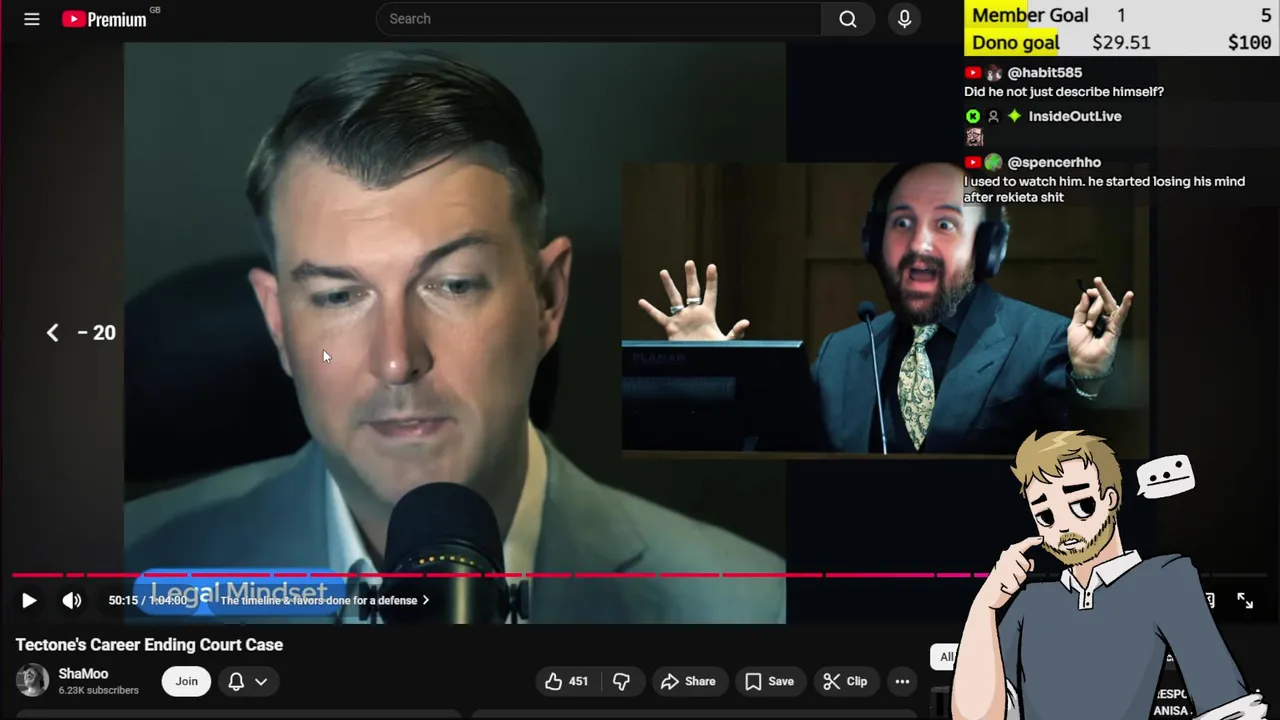Play the paused video

tap(29, 600)
